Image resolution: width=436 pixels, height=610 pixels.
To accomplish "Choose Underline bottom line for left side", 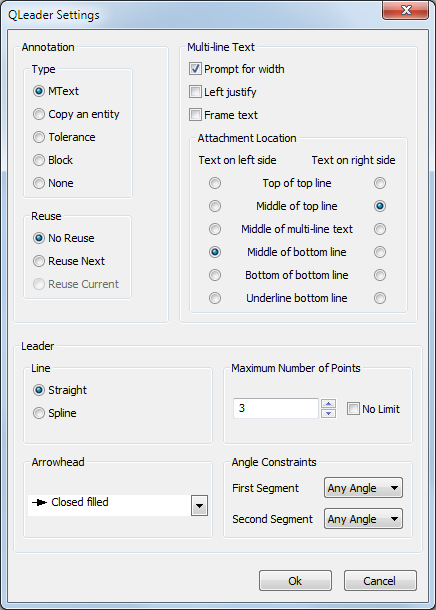I will pos(215,298).
